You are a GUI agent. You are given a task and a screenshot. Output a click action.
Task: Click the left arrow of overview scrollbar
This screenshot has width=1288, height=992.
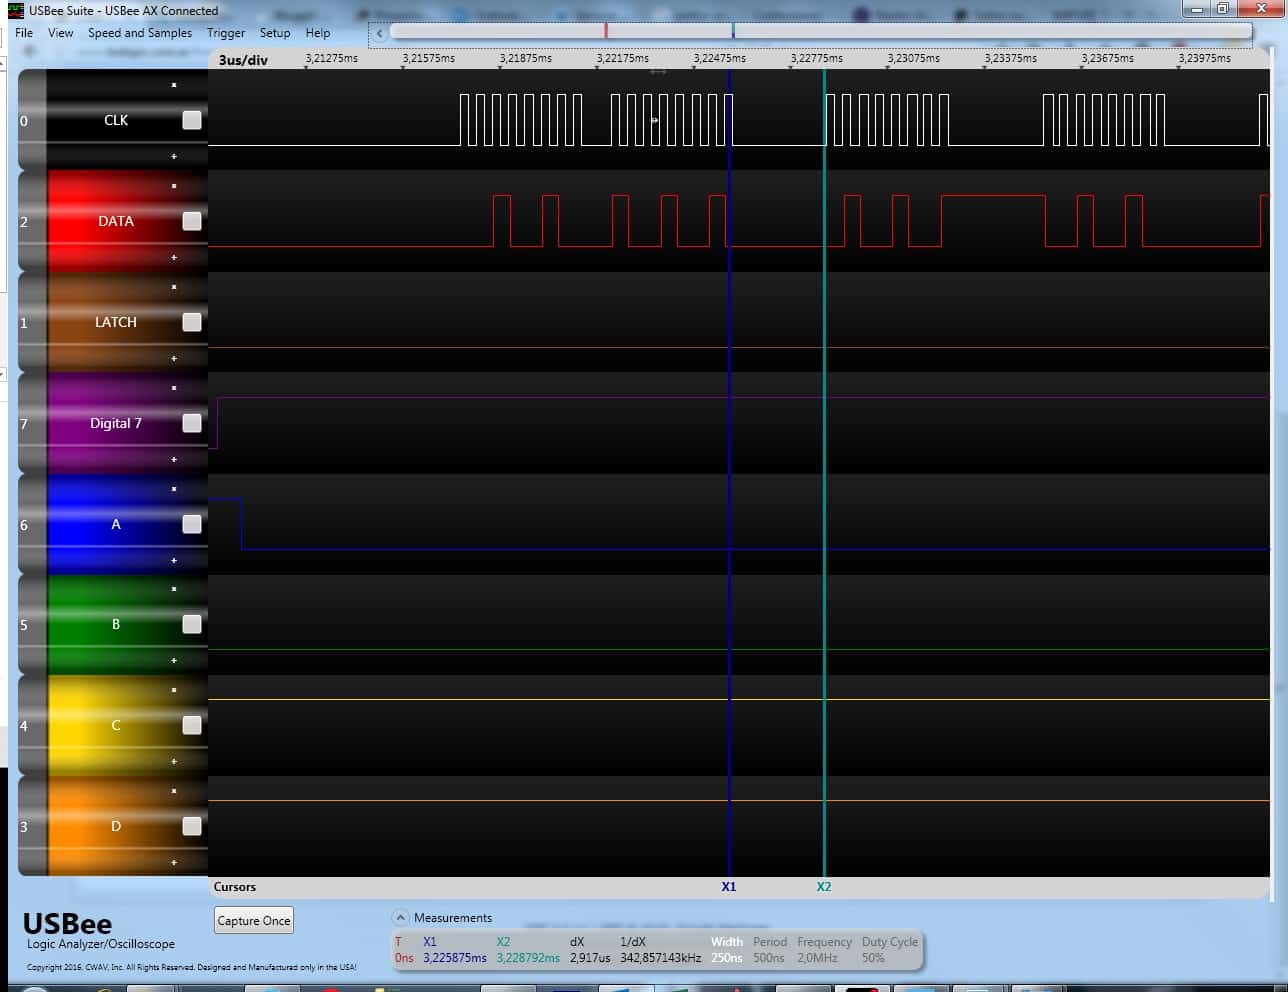coord(380,33)
